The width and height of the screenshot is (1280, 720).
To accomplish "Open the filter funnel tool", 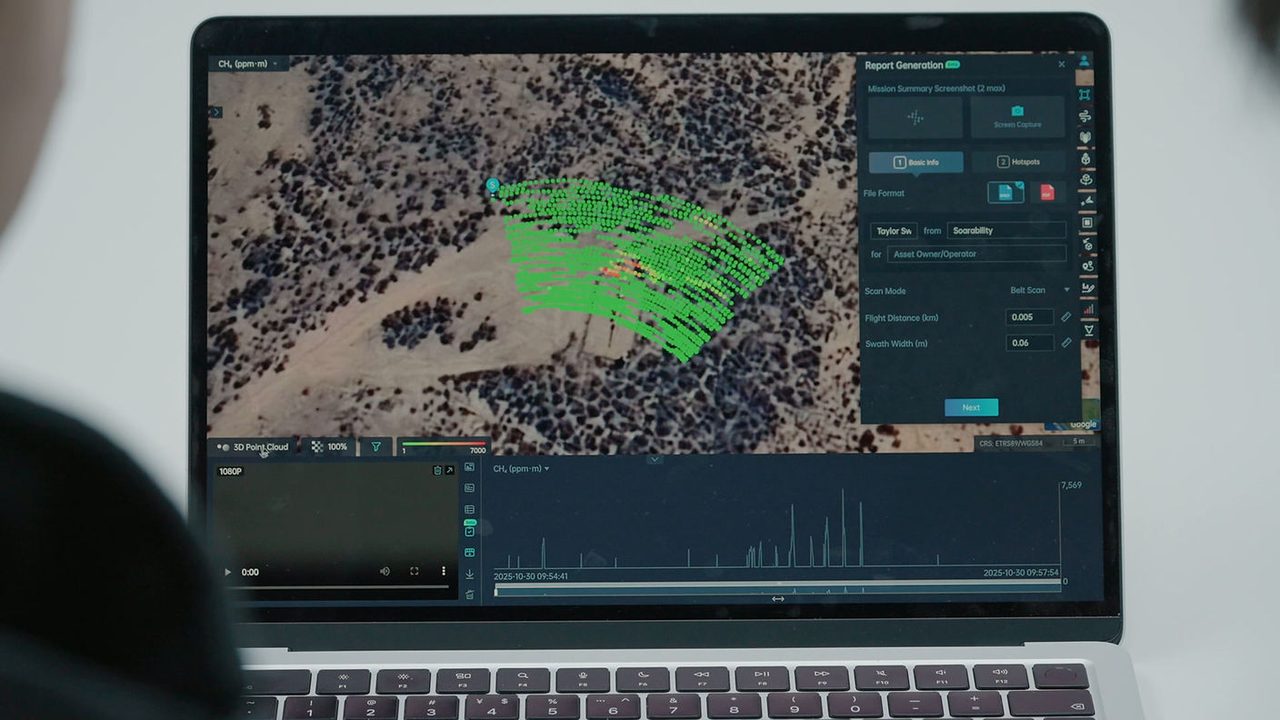I will 376,447.
